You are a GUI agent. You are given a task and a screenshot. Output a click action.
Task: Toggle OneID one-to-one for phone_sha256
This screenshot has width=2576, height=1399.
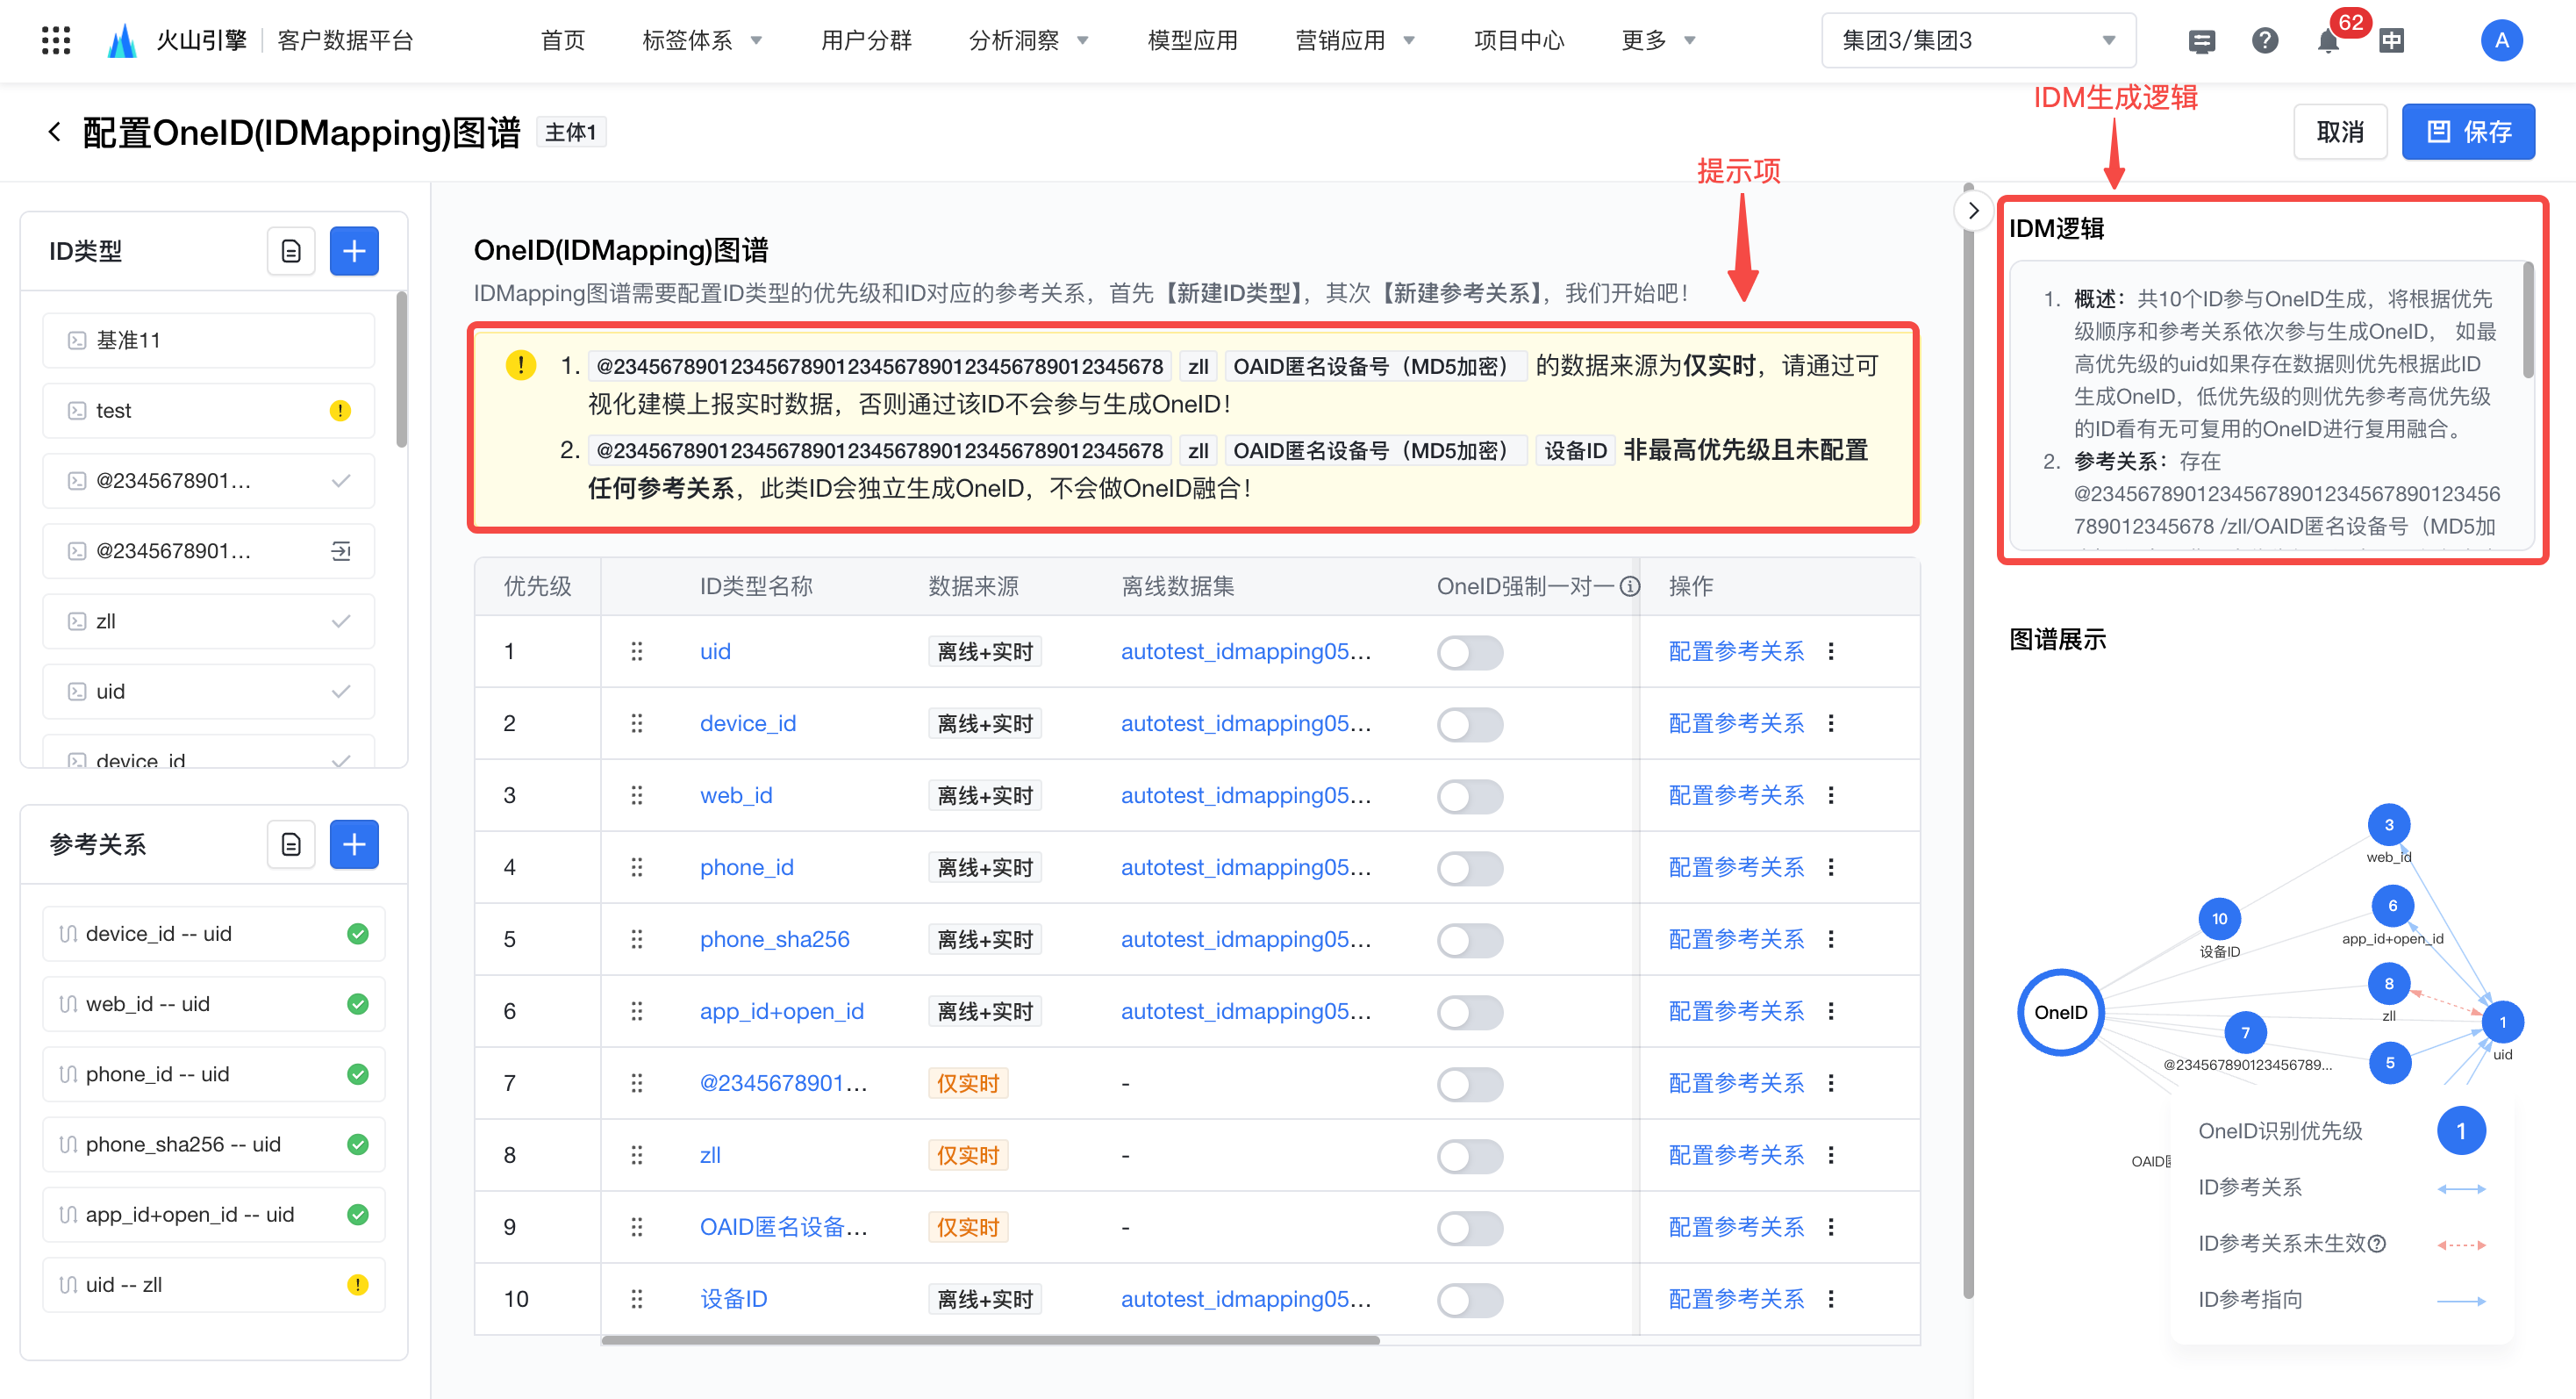1470,940
